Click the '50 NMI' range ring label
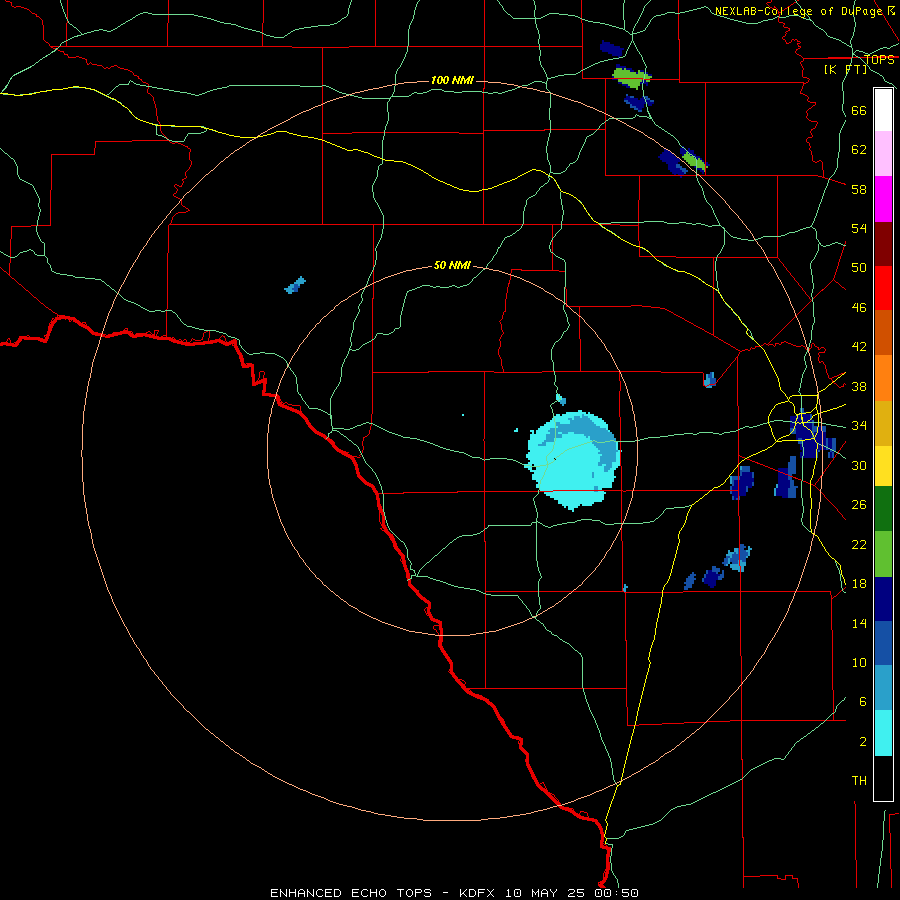This screenshot has height=900, width=900. tap(452, 265)
